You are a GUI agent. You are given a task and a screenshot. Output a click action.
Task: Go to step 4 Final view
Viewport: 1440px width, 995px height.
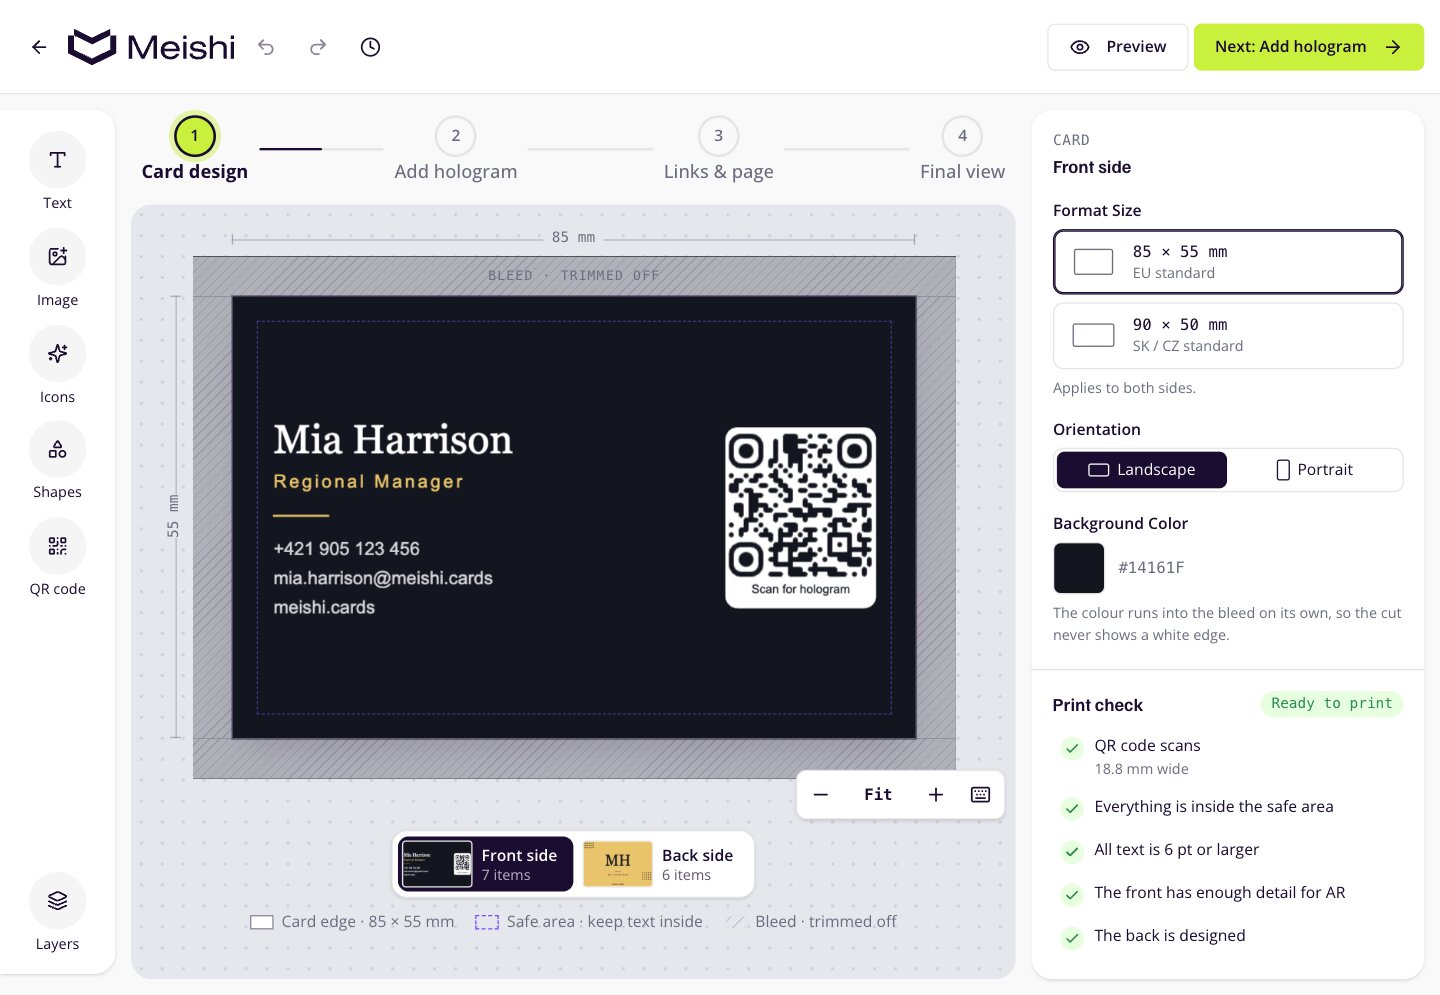tap(962, 148)
